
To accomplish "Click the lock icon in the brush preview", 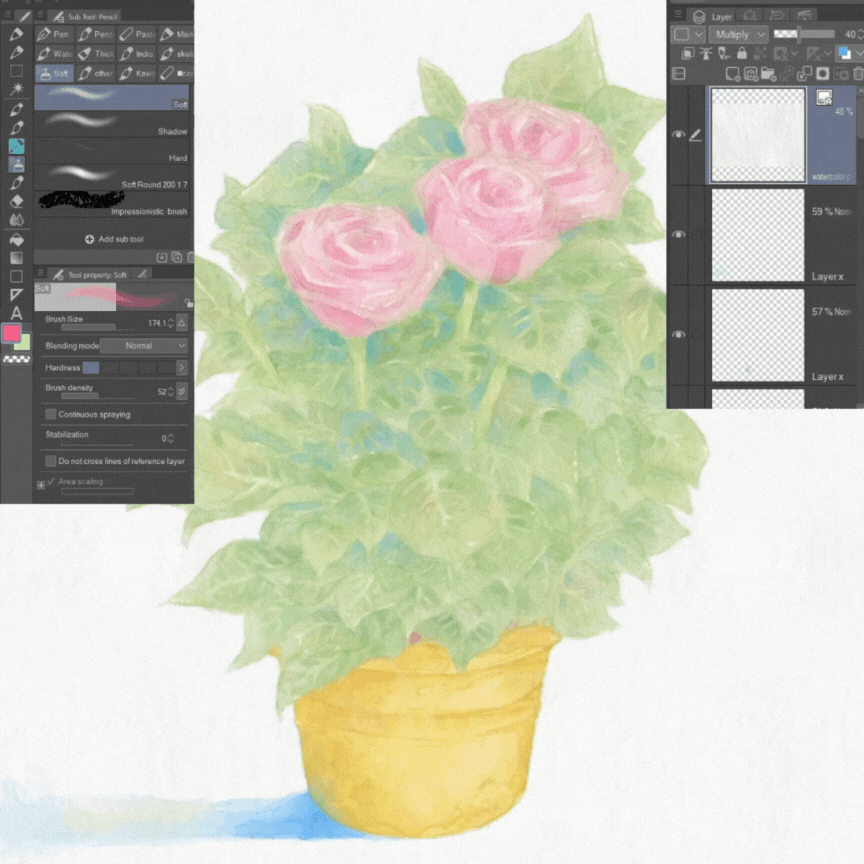I will click(x=188, y=303).
